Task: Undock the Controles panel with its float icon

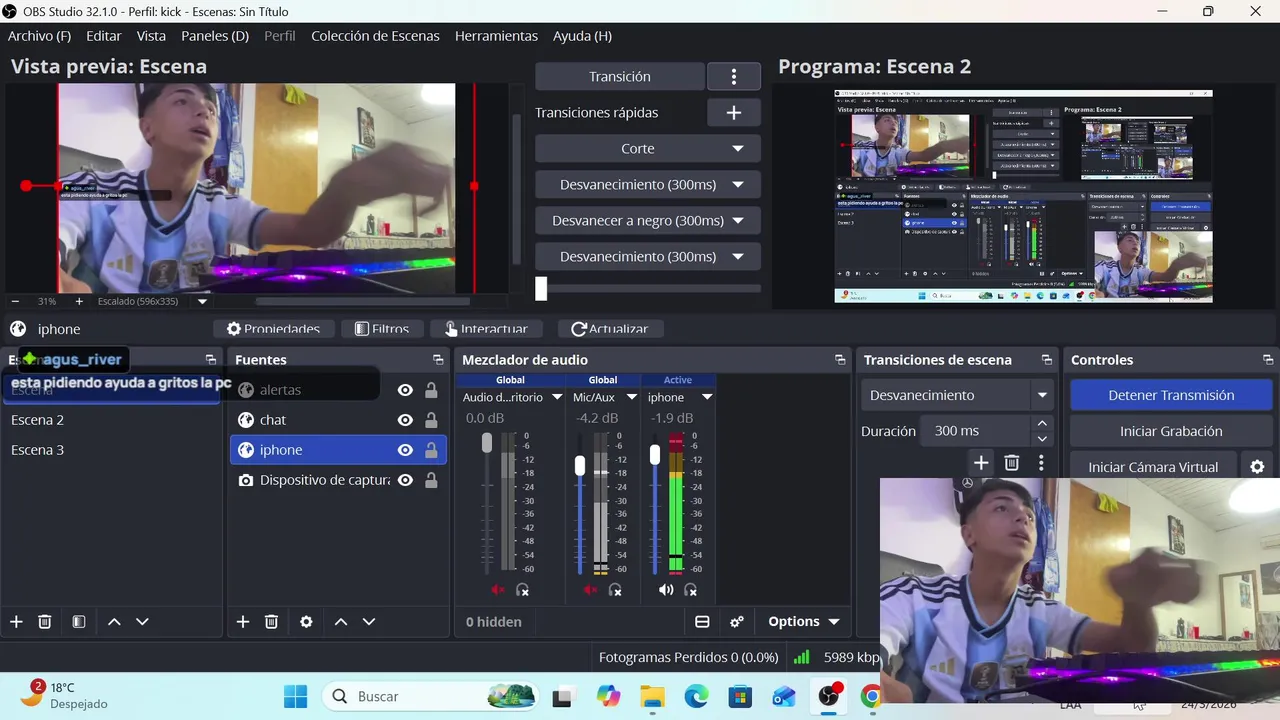Action: pyautogui.click(x=1268, y=360)
